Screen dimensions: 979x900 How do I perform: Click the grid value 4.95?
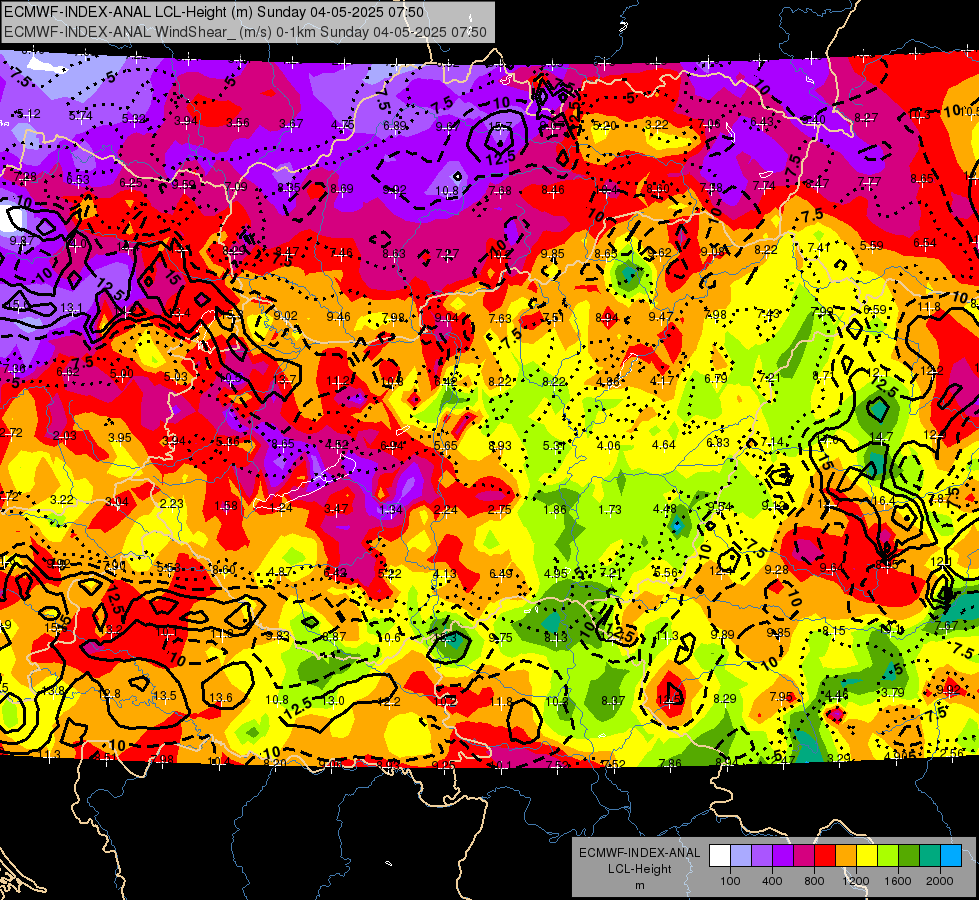[556, 573]
